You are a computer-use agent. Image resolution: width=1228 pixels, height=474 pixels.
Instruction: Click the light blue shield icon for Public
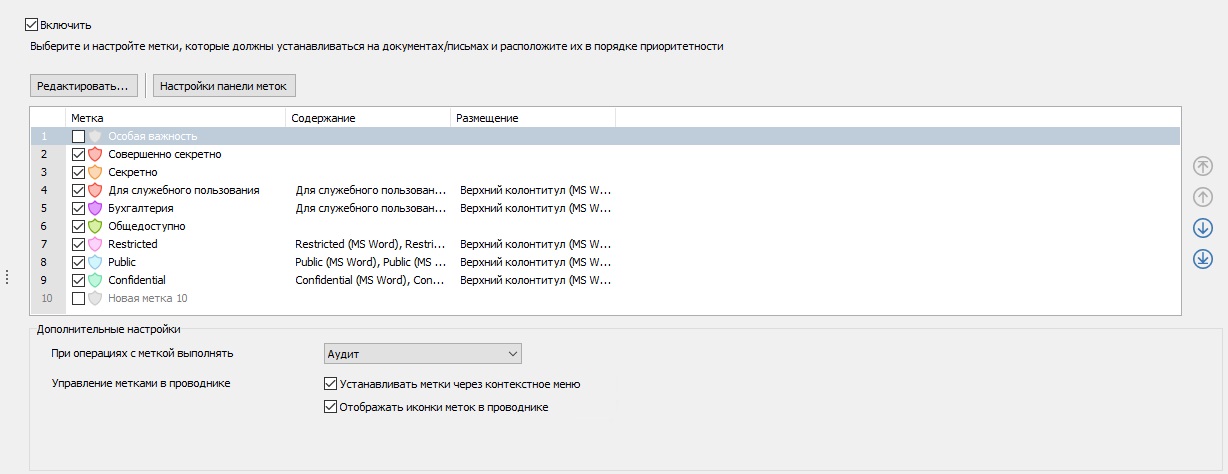coord(96,262)
